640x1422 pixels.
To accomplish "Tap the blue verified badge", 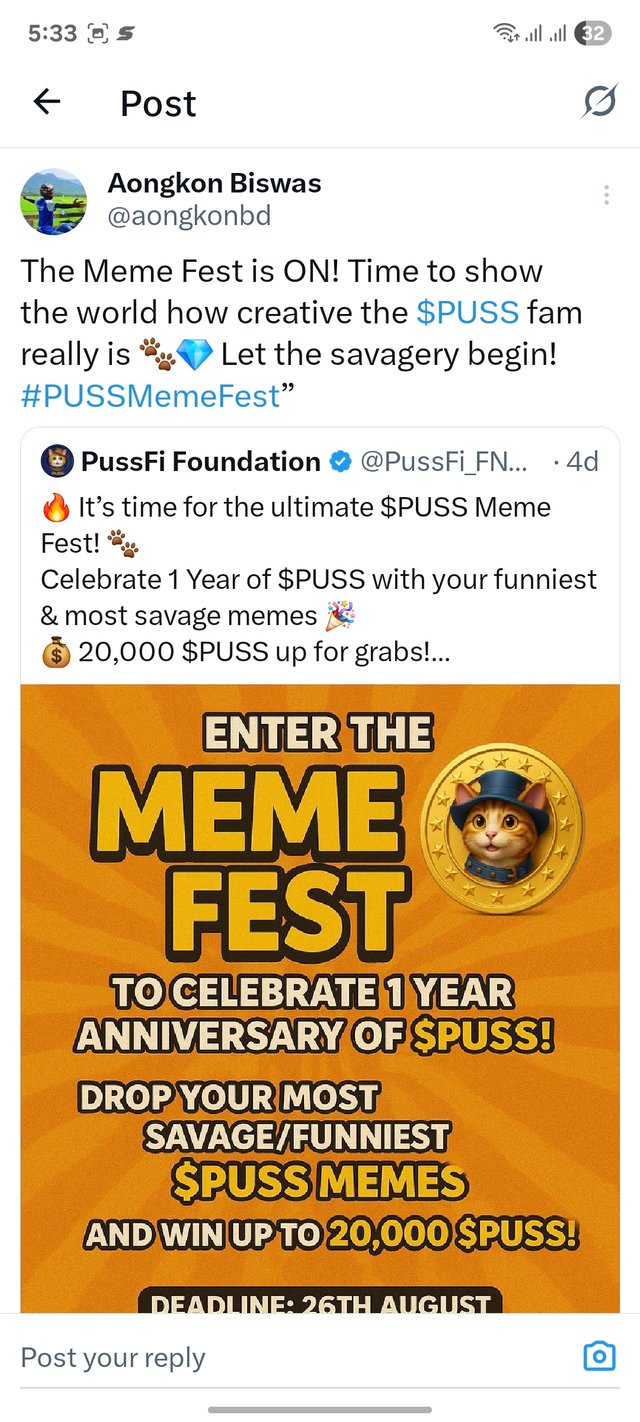I will [x=341, y=461].
